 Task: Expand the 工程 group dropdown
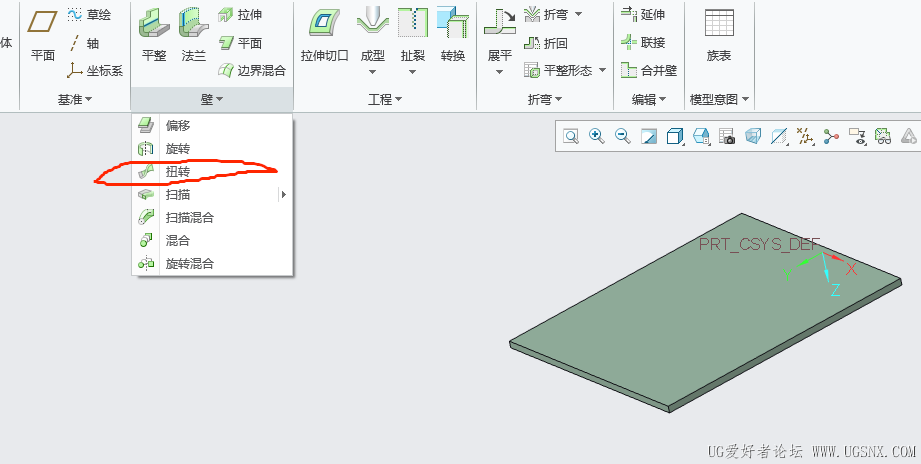pos(385,100)
